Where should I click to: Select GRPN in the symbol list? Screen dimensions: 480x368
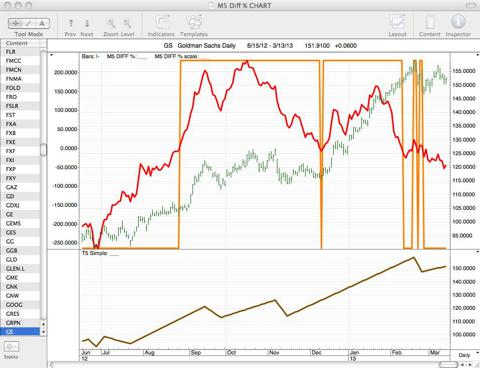coord(20,323)
